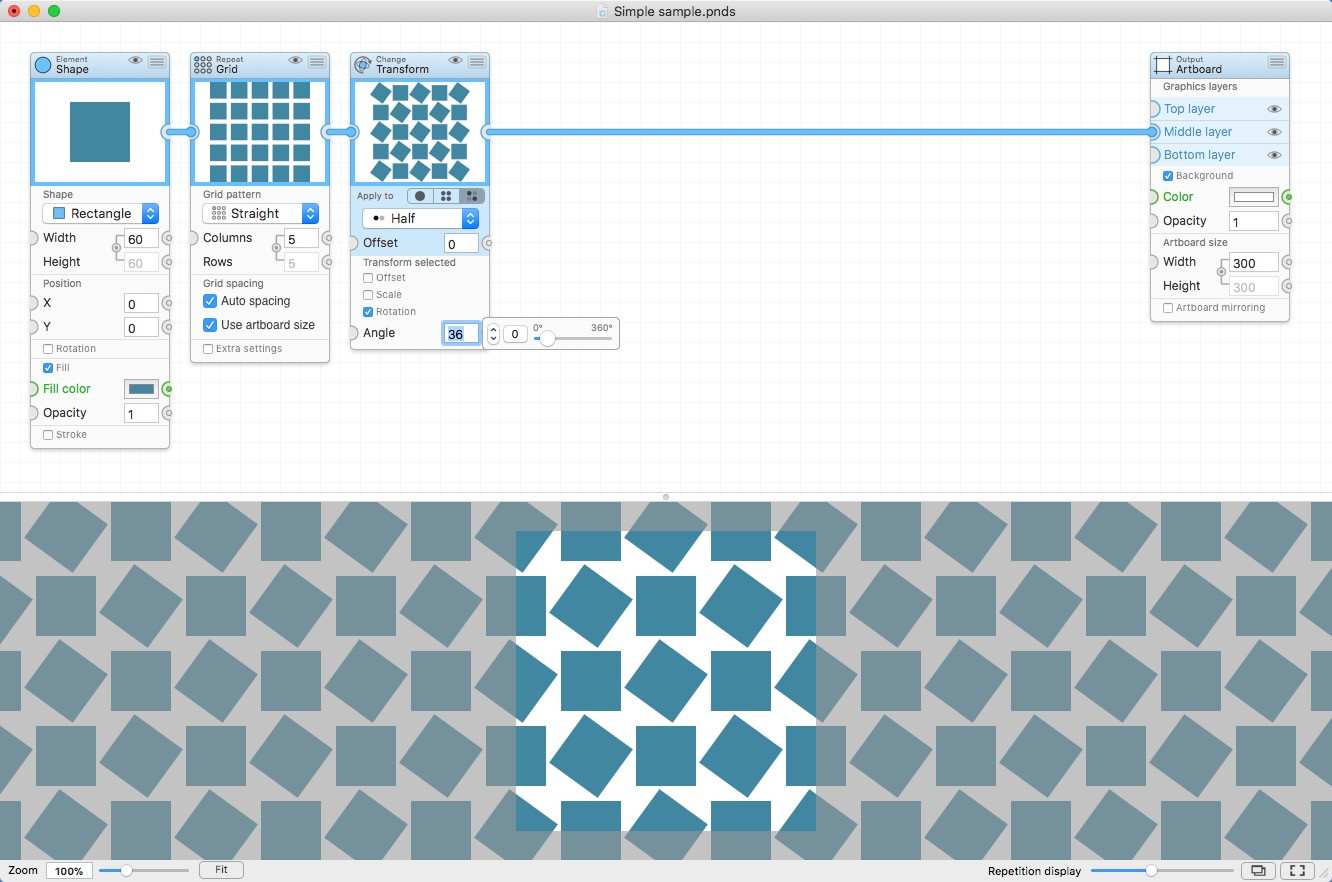Image resolution: width=1332 pixels, height=882 pixels.
Task: Select the 'apply to all' single dot icon
Action: tap(420, 196)
